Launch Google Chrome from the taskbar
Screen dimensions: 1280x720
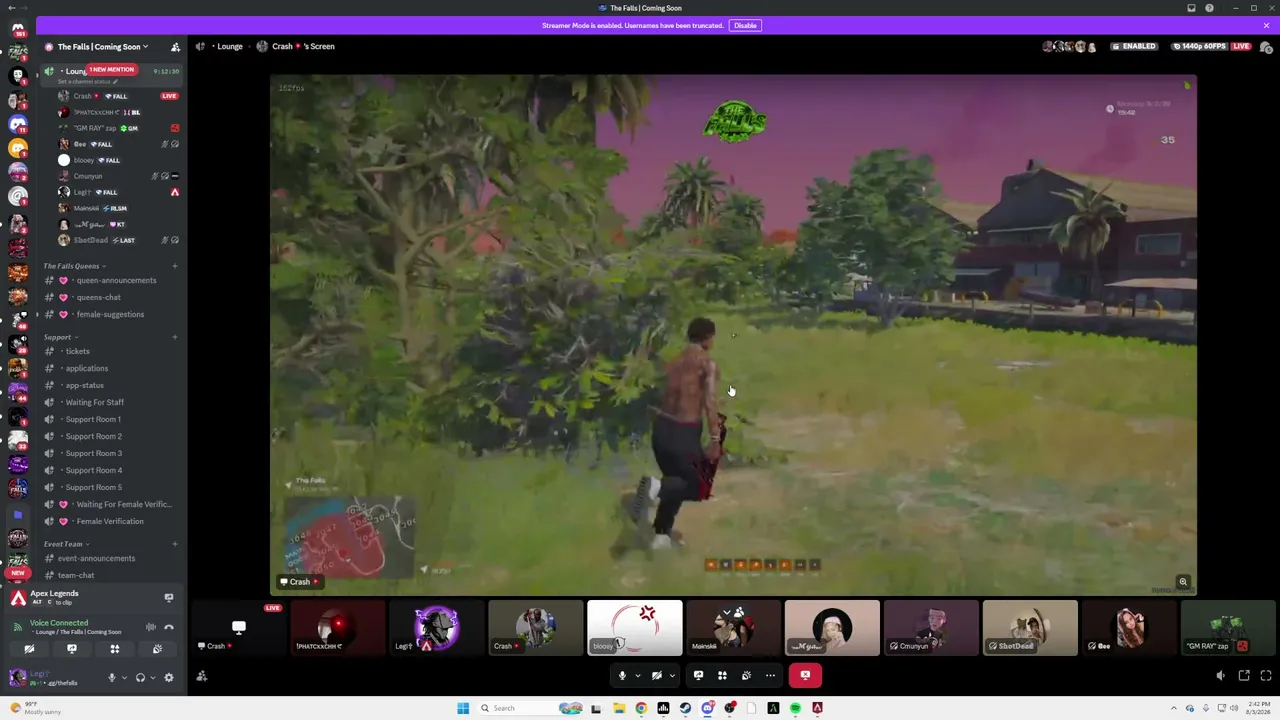click(641, 708)
